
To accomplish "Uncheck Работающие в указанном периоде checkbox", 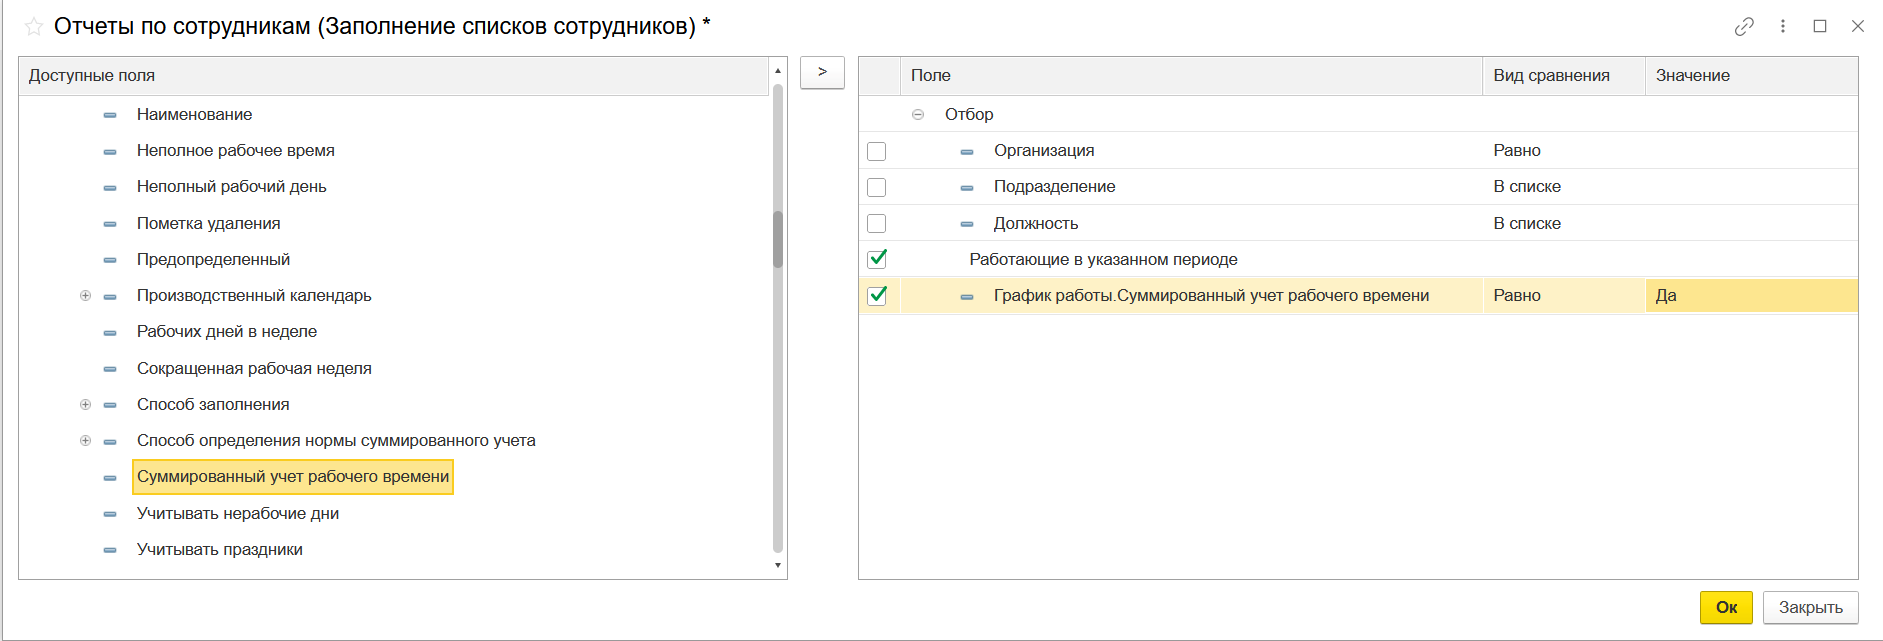I will coord(877,259).
